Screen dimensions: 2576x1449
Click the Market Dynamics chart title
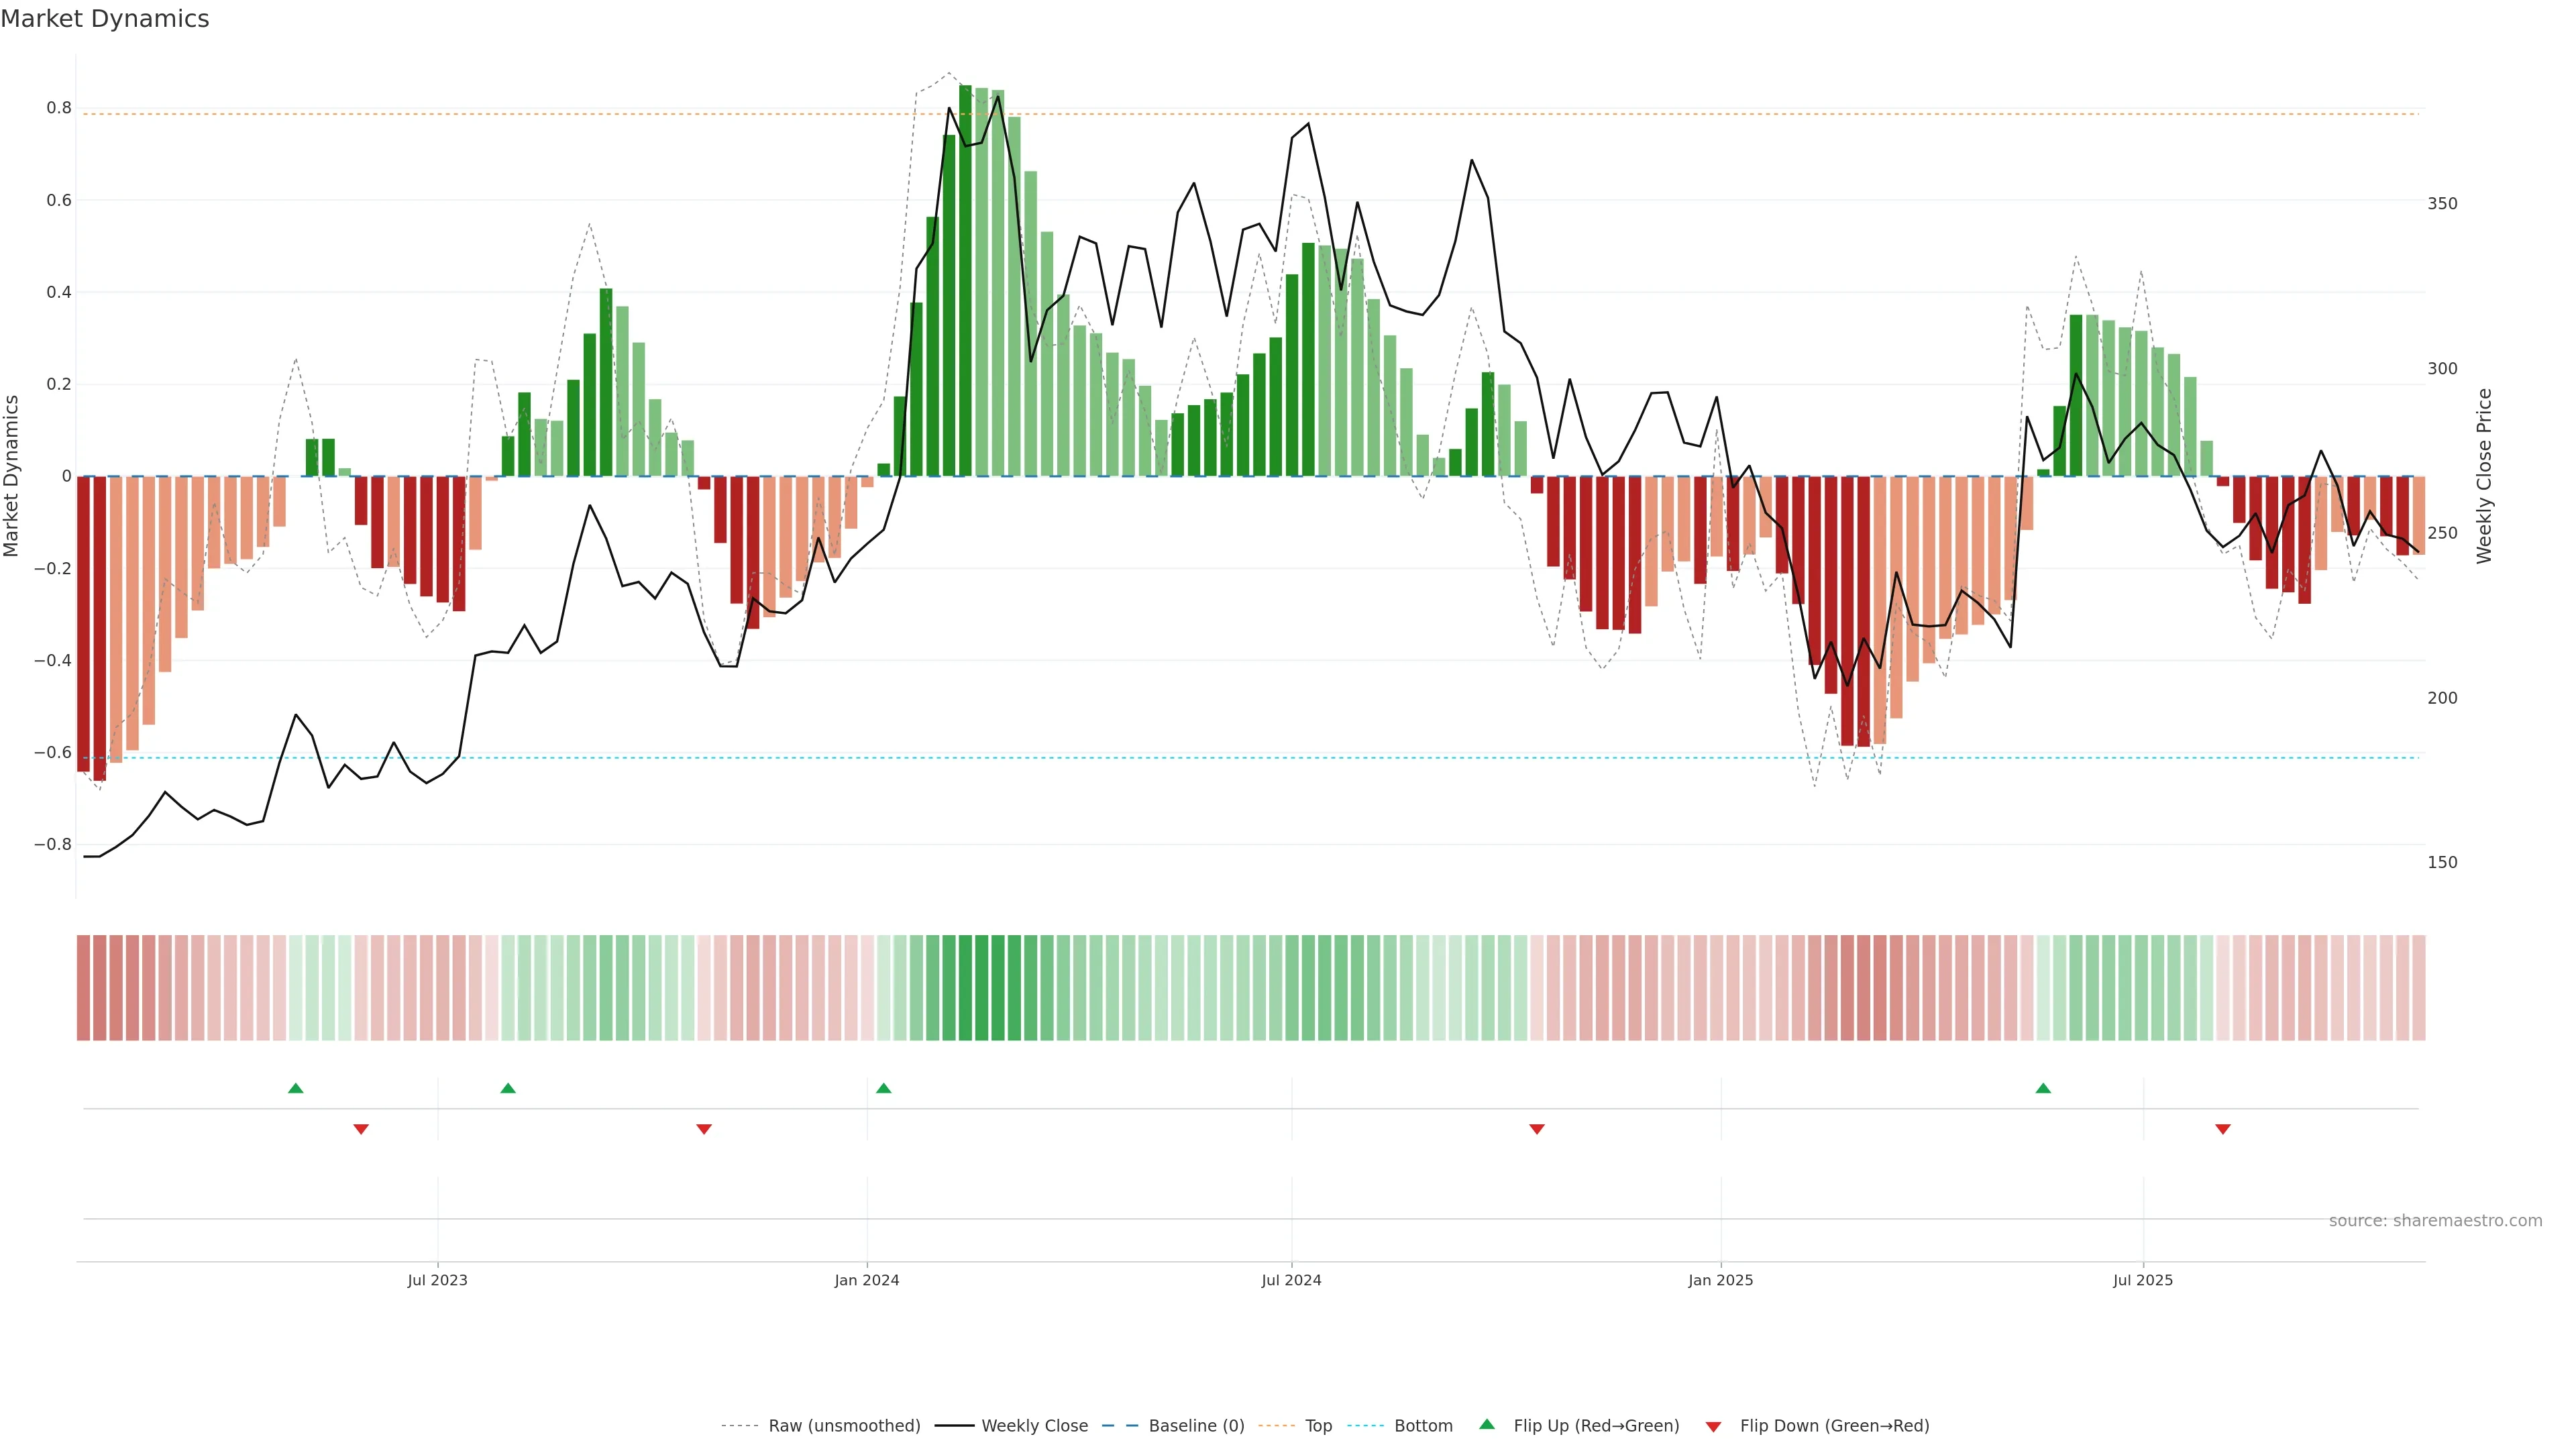(x=105, y=19)
